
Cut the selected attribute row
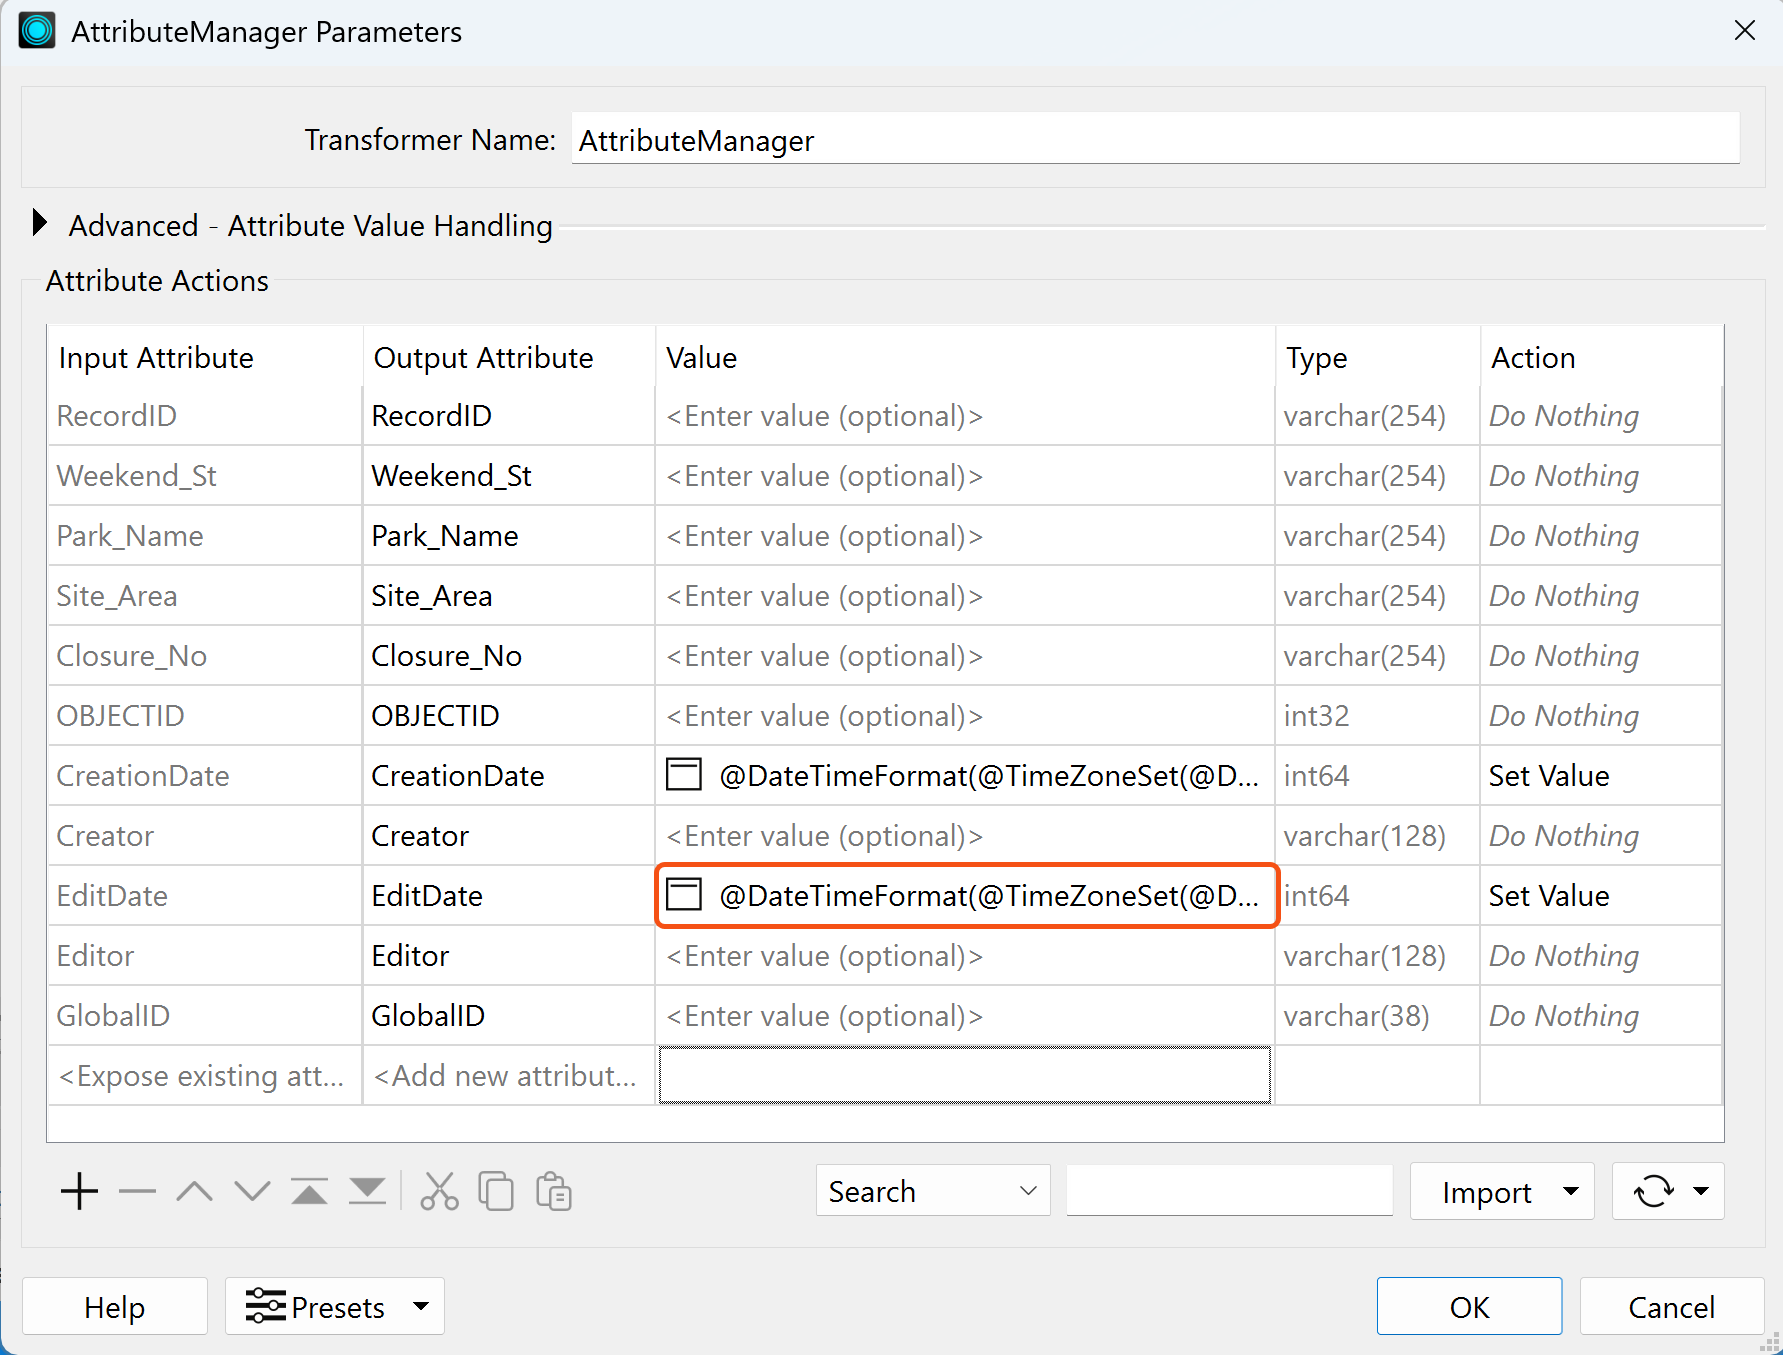click(x=439, y=1191)
